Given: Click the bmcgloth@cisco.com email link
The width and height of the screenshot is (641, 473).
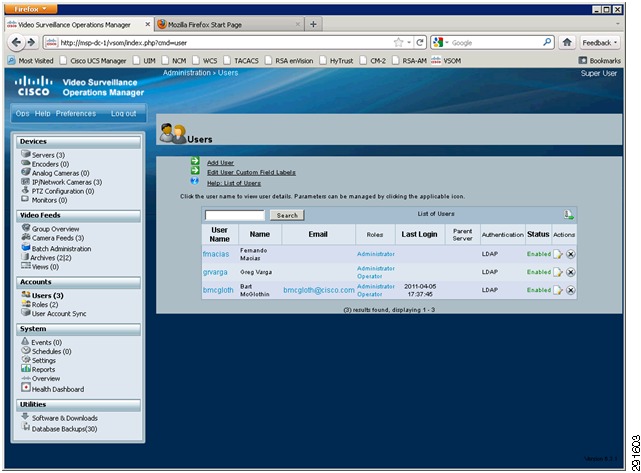Looking at the screenshot, I should pos(319,290).
